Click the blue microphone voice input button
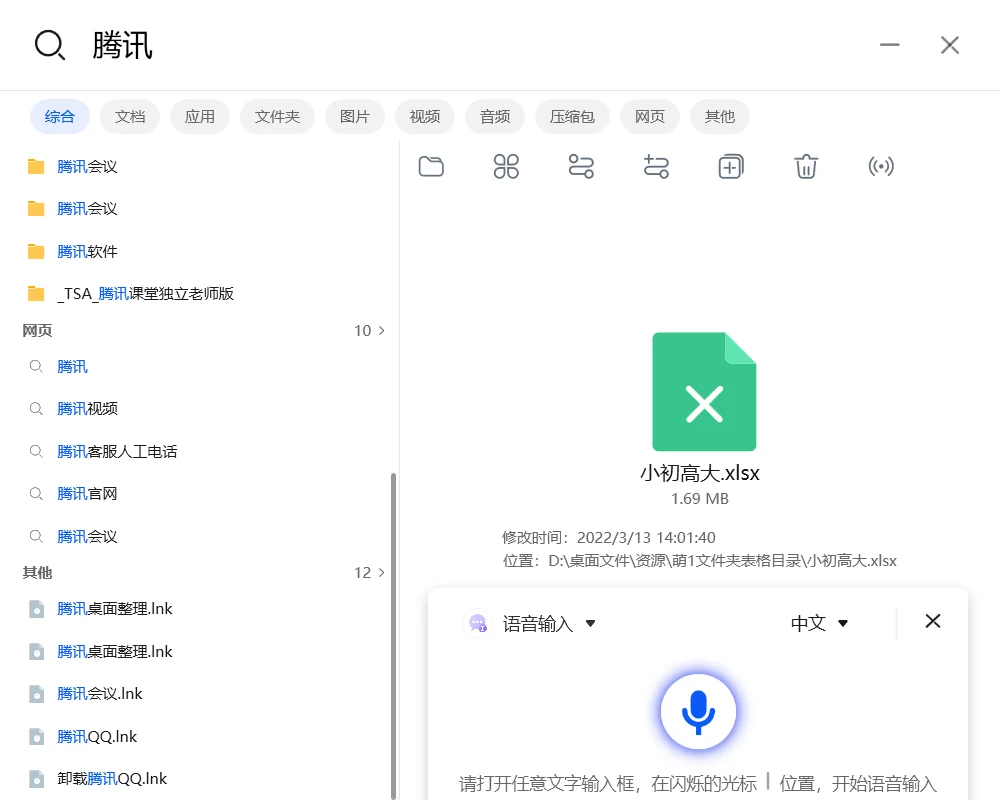Screen dimensions: 1000x800 click(x=698, y=711)
